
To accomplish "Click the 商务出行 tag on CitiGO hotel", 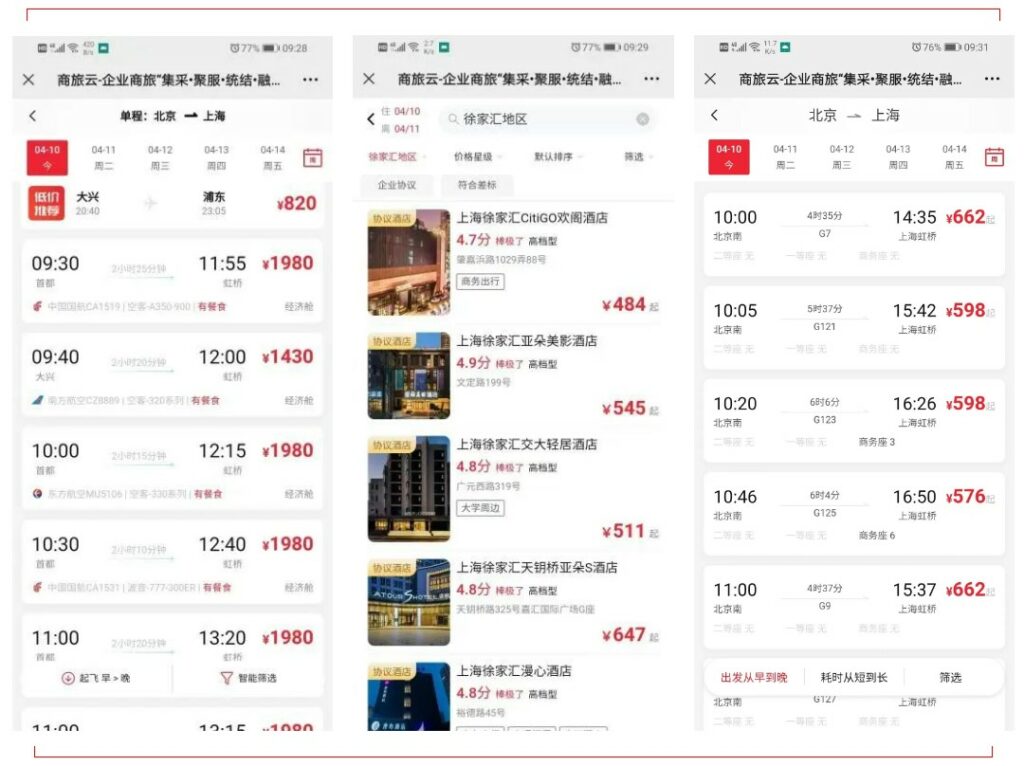I will (x=480, y=281).
